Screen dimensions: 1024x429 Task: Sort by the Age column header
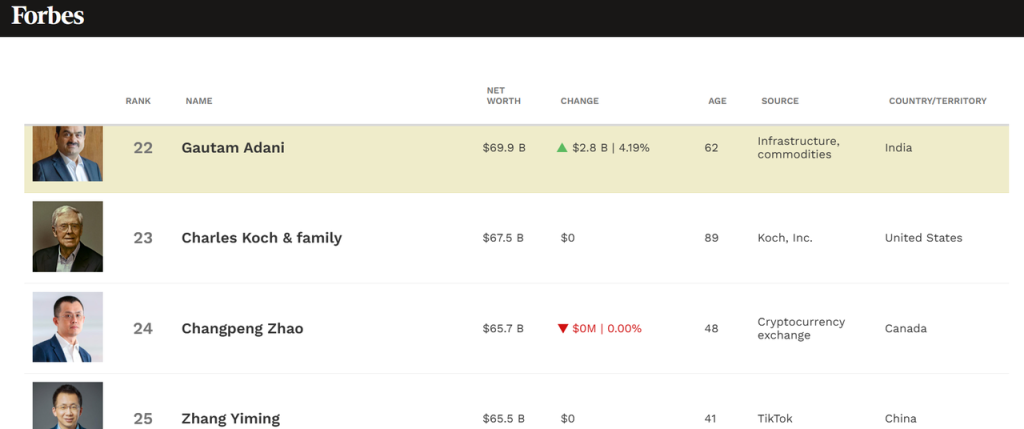point(717,101)
